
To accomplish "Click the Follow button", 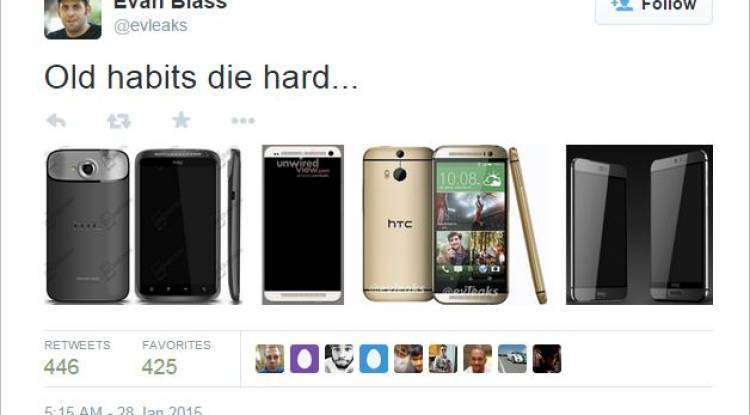I will [653, 9].
